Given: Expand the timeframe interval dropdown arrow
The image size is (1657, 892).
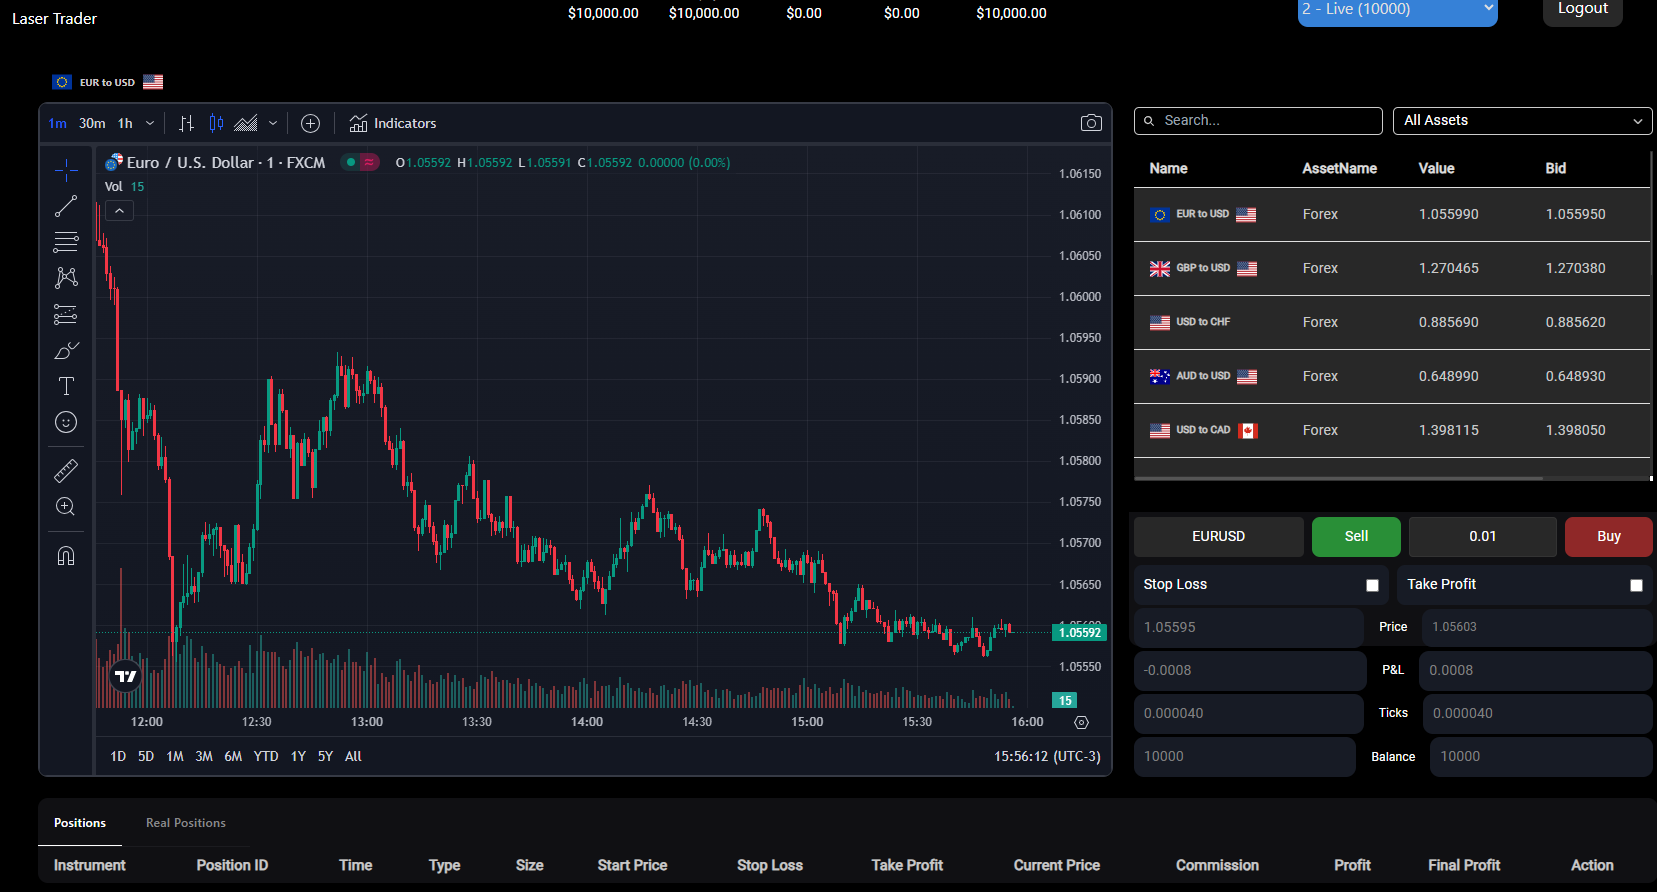Looking at the screenshot, I should [x=150, y=123].
